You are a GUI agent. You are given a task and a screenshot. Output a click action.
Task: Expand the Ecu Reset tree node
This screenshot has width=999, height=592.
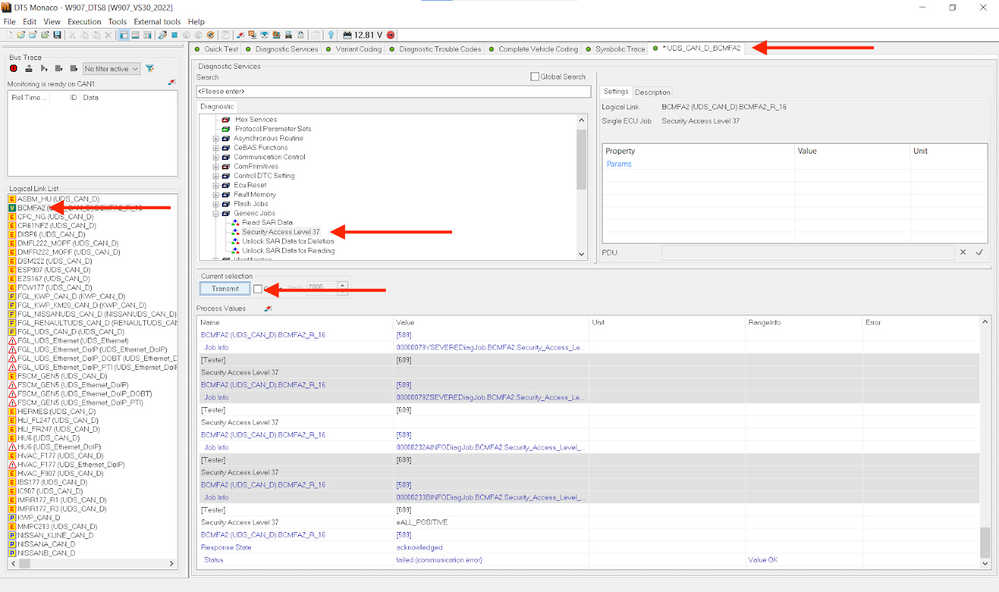[216, 185]
